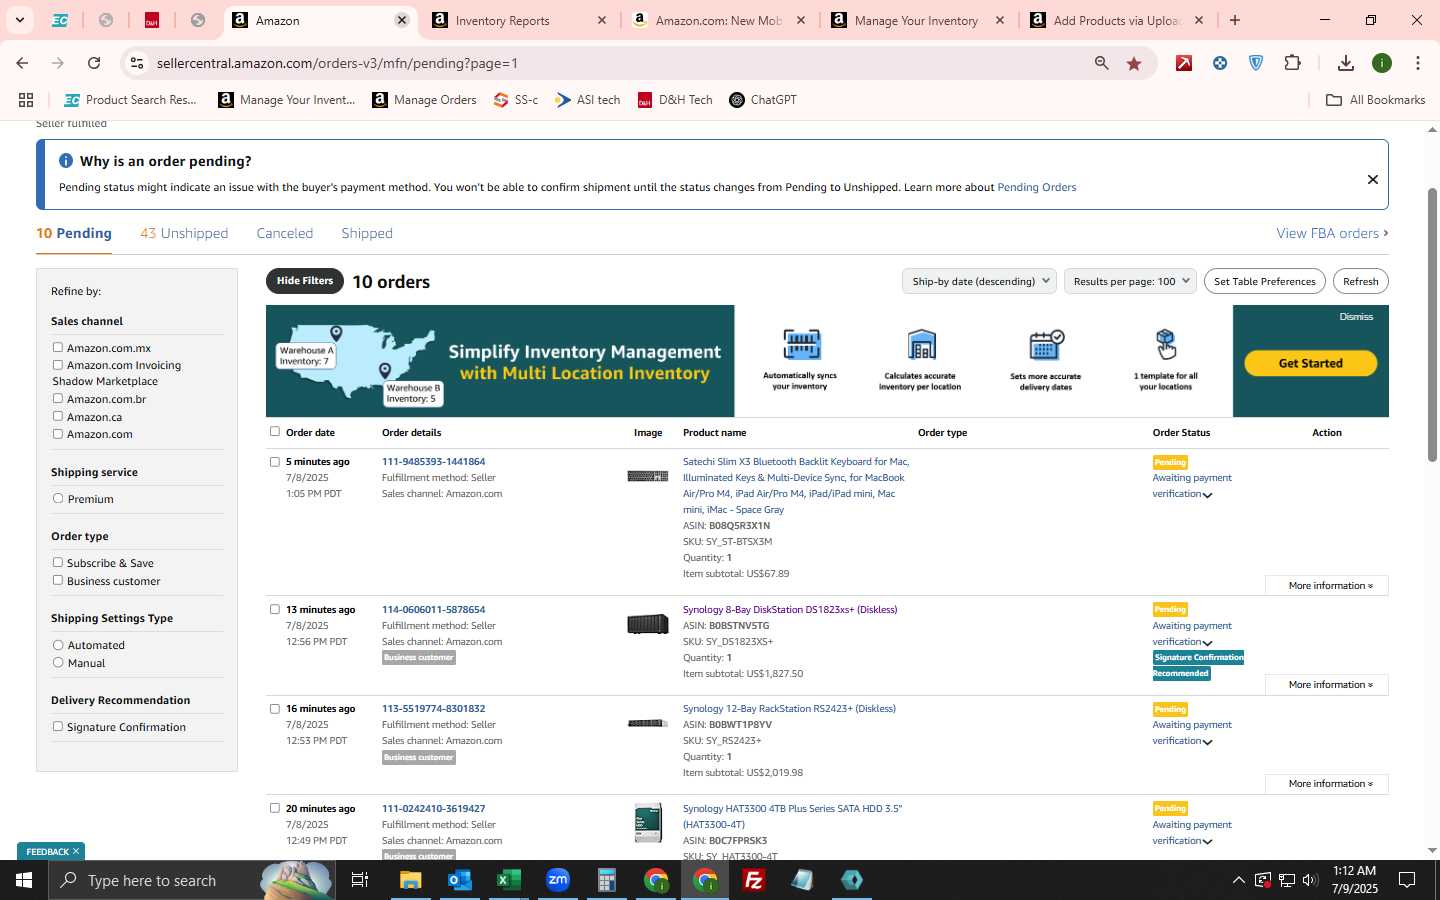Switch to the Shipped tab
The image size is (1440, 900).
click(367, 233)
